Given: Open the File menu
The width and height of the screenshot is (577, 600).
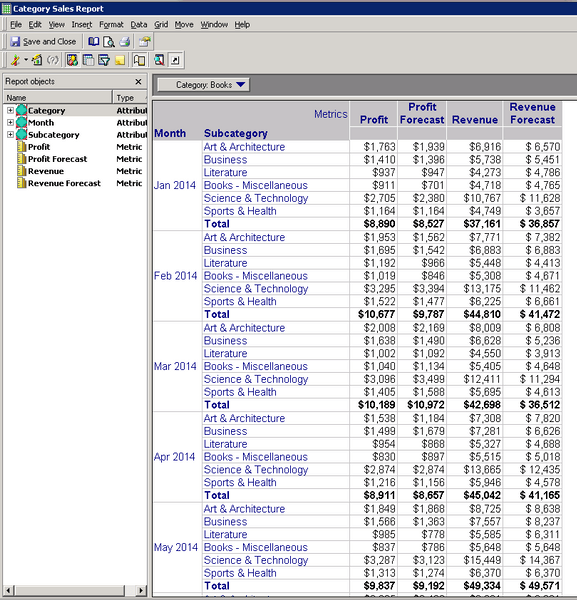Looking at the screenshot, I should coord(16,24).
